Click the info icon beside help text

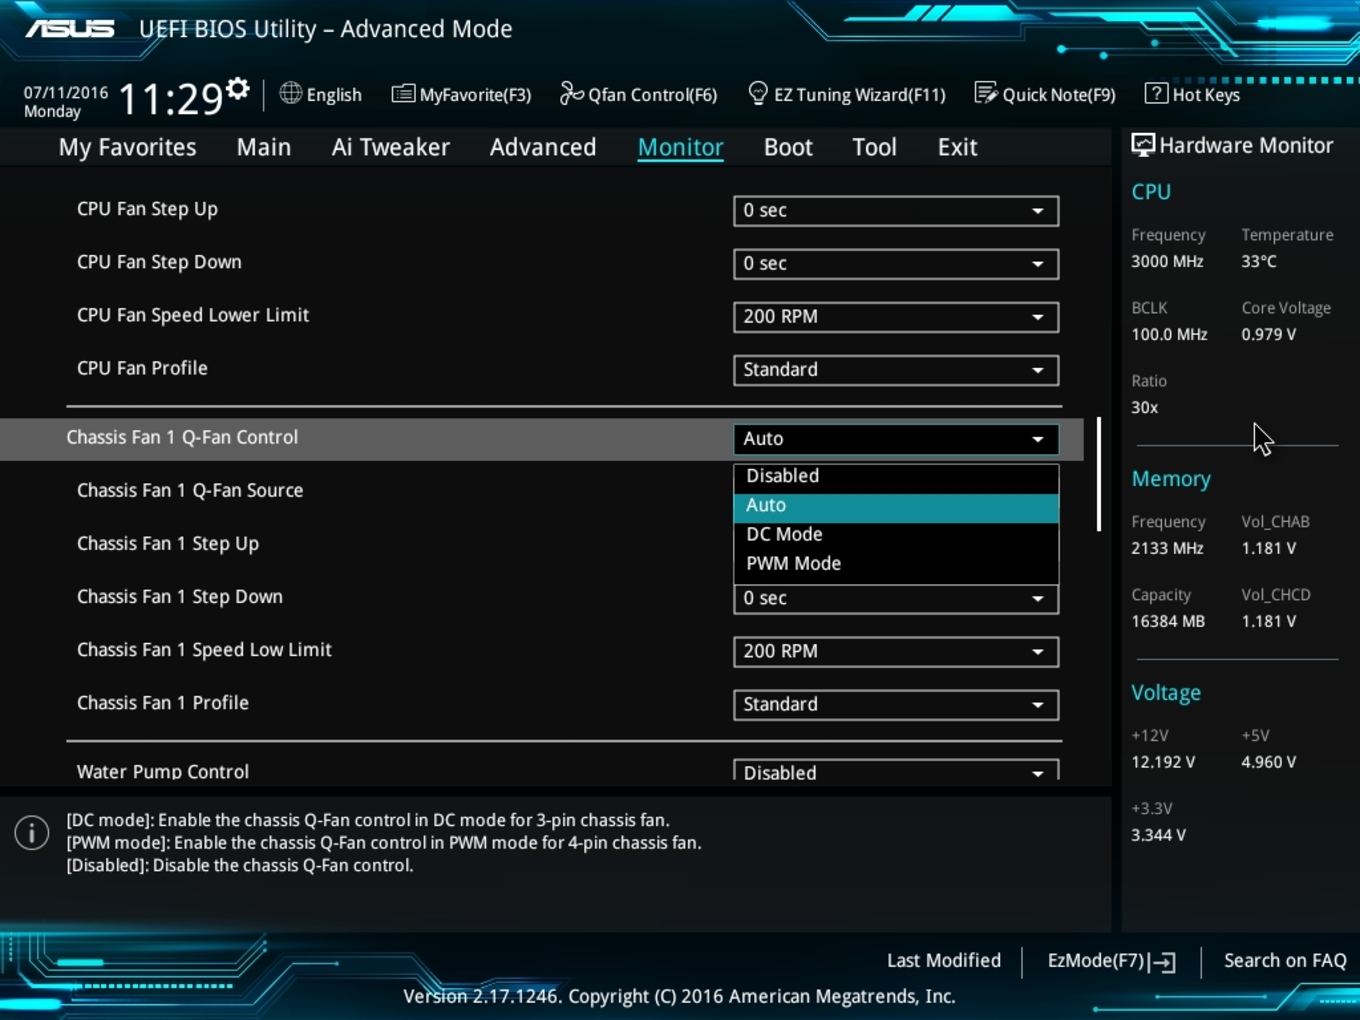coord(32,832)
